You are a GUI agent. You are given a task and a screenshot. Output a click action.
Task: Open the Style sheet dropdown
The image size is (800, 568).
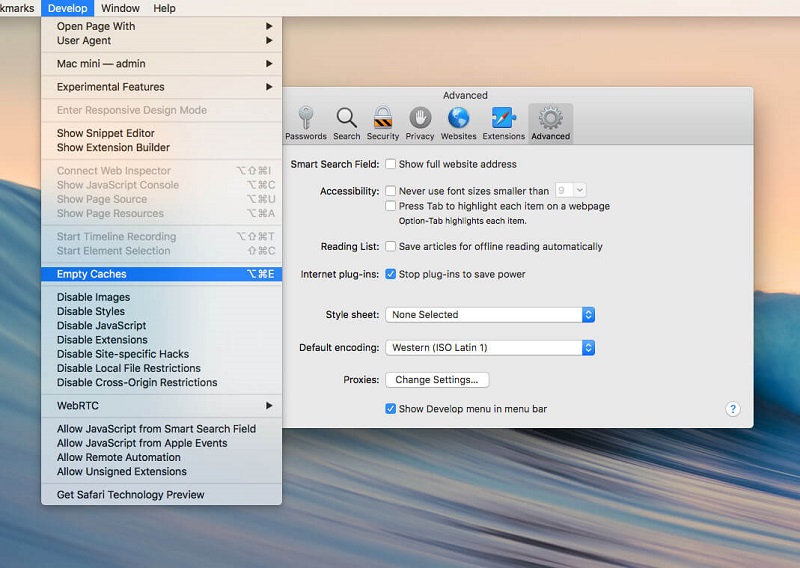click(x=490, y=315)
